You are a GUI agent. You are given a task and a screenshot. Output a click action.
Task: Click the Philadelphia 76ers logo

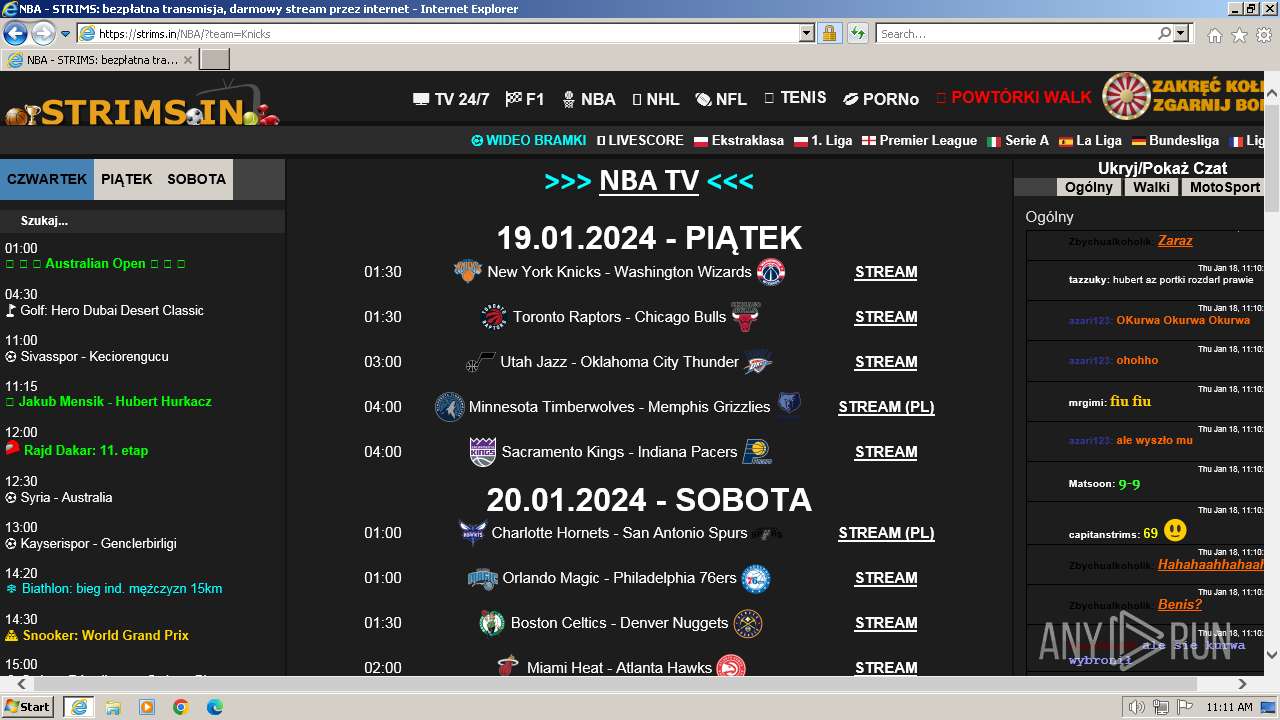[756, 578]
